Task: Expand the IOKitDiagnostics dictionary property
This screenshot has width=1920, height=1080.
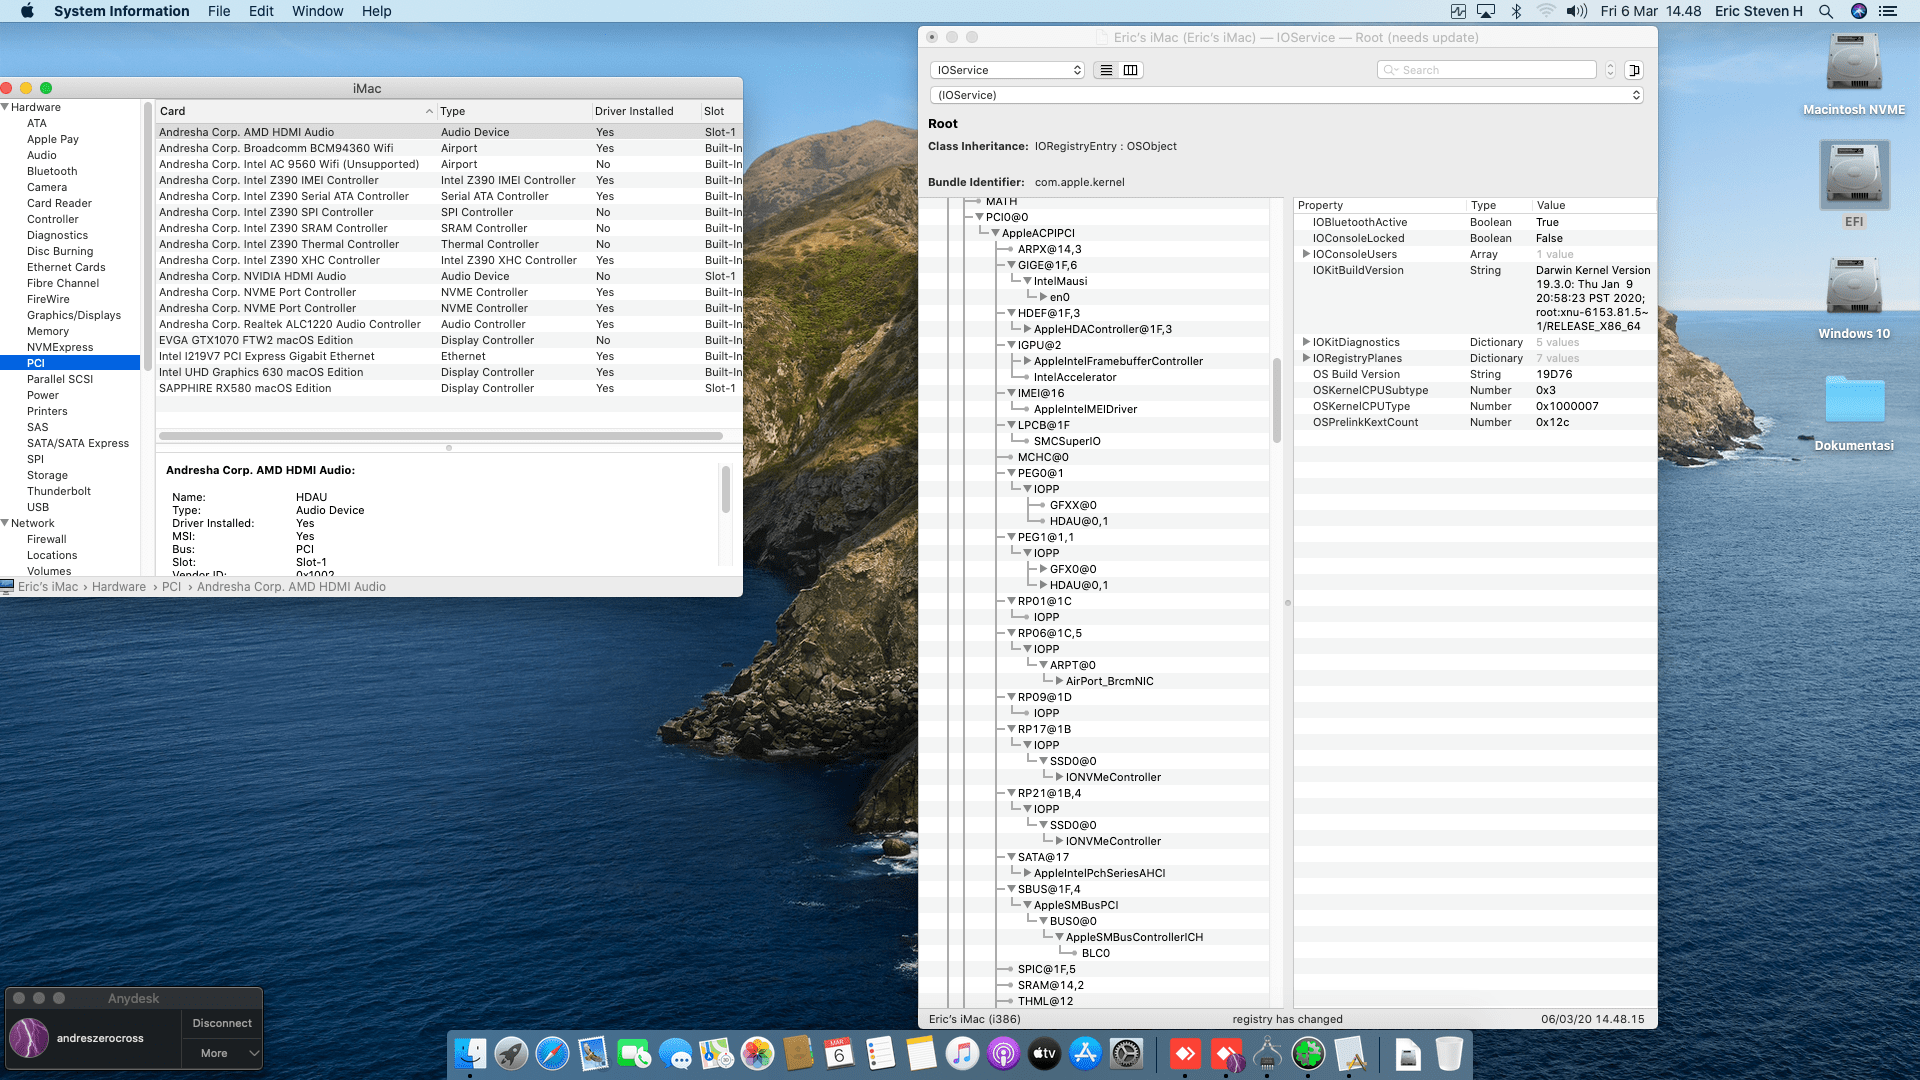Action: [x=1306, y=342]
